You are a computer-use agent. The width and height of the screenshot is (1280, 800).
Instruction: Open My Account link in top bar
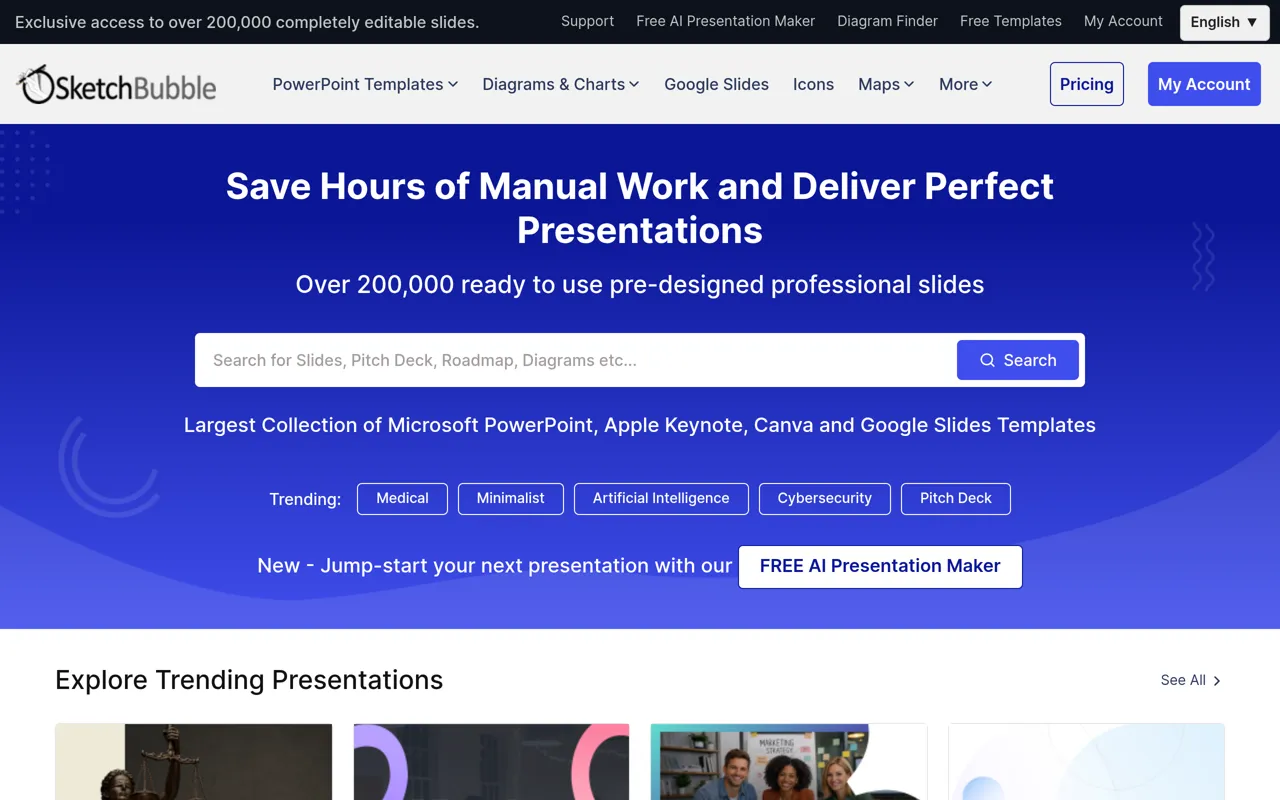click(x=1123, y=21)
